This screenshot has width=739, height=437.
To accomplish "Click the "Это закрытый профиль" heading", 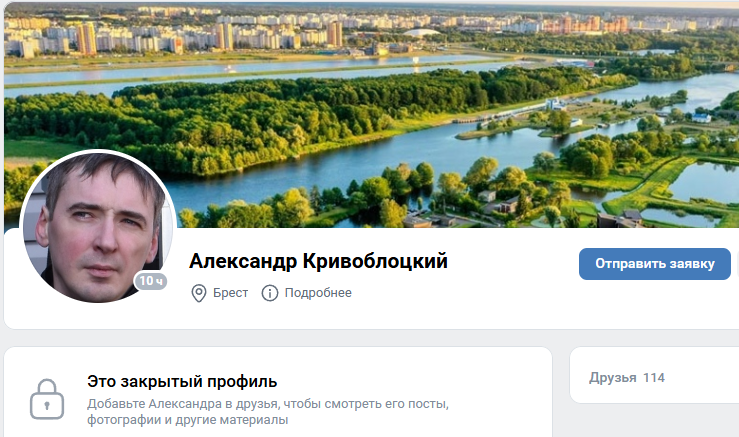I will (x=182, y=381).
